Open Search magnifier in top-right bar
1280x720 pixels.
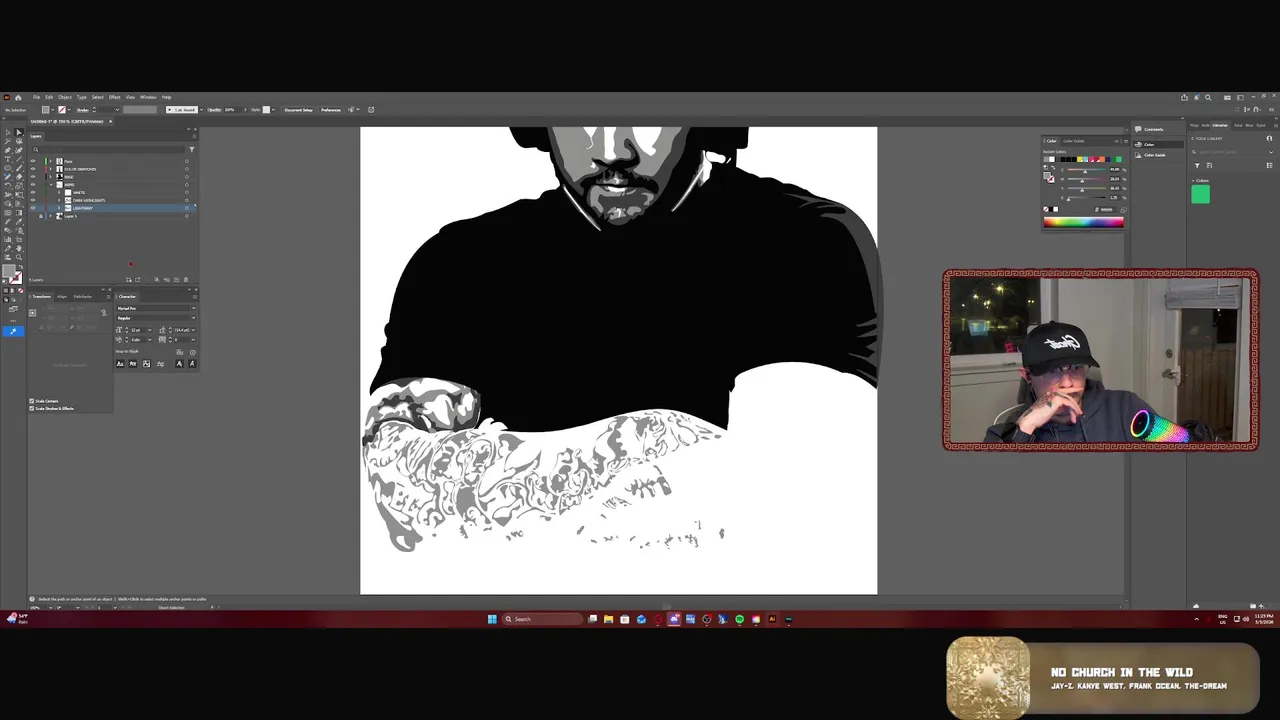coord(1208,98)
